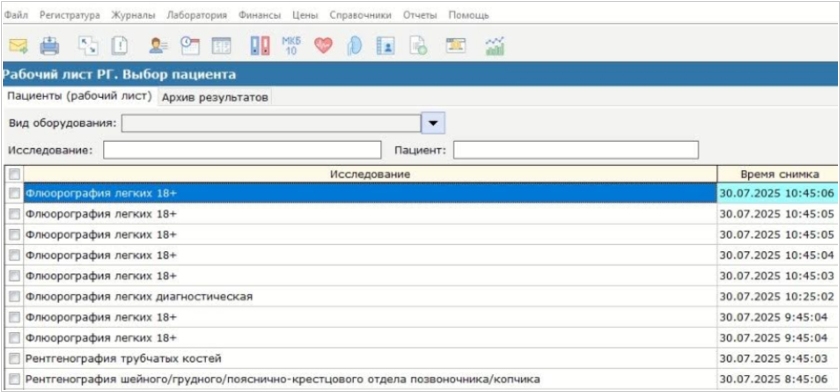
Task: Click the time cell 30.07.2025 8:45:06
Action: click(x=777, y=379)
